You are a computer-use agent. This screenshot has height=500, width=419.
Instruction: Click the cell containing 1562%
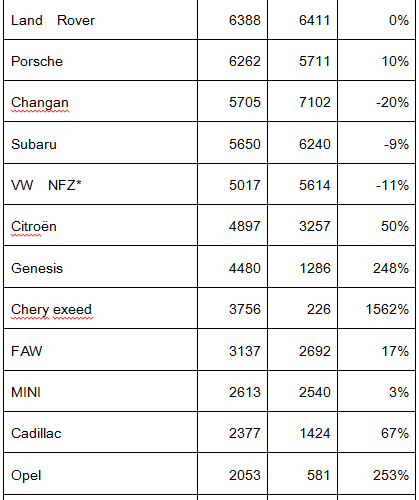point(376,308)
